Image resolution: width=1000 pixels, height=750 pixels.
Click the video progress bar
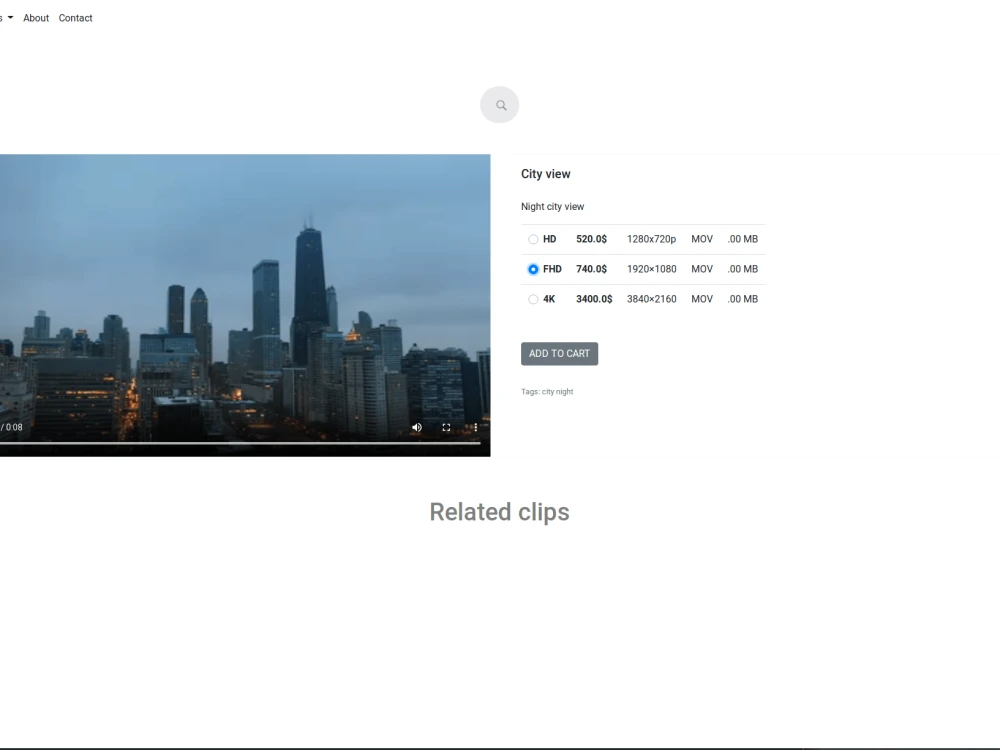click(240, 443)
